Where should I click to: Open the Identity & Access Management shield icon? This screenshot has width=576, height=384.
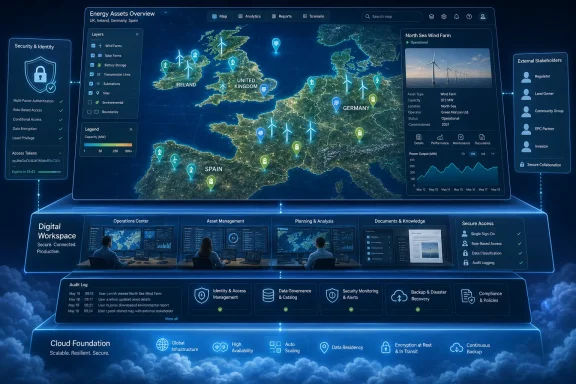pos(201,295)
